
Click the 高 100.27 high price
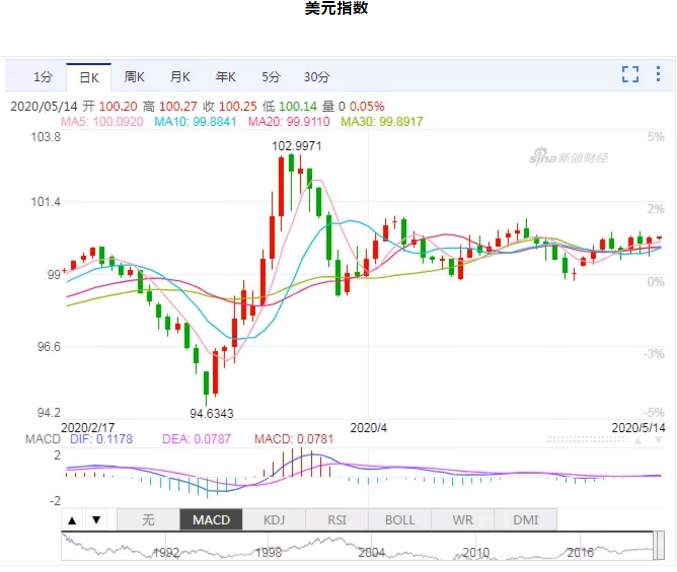(170, 106)
